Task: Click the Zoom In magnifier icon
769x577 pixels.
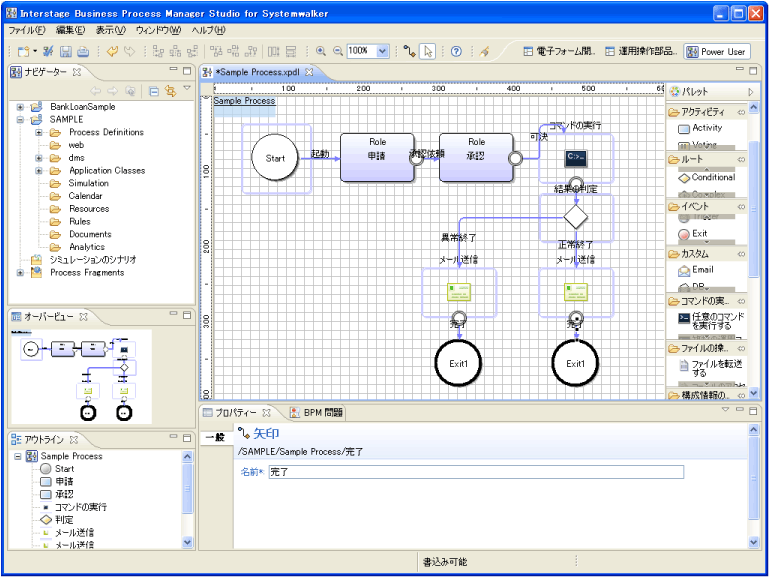Action: (321, 51)
